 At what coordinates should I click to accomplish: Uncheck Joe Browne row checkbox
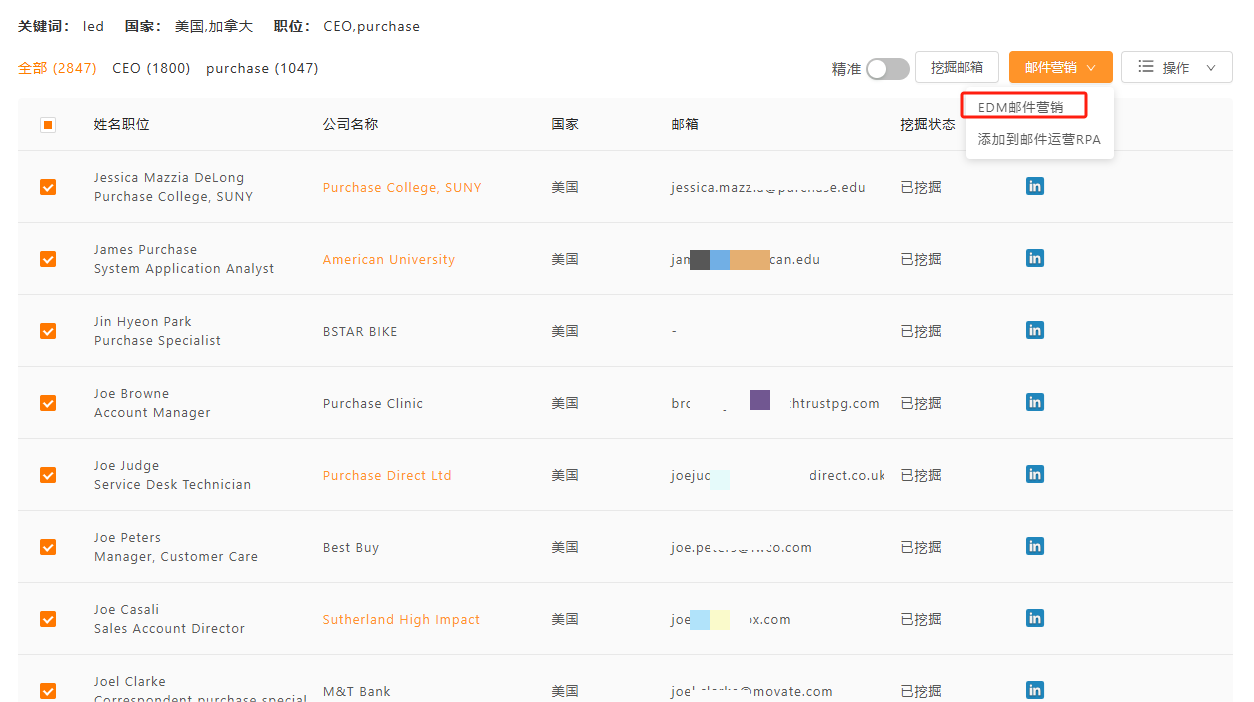coord(48,403)
